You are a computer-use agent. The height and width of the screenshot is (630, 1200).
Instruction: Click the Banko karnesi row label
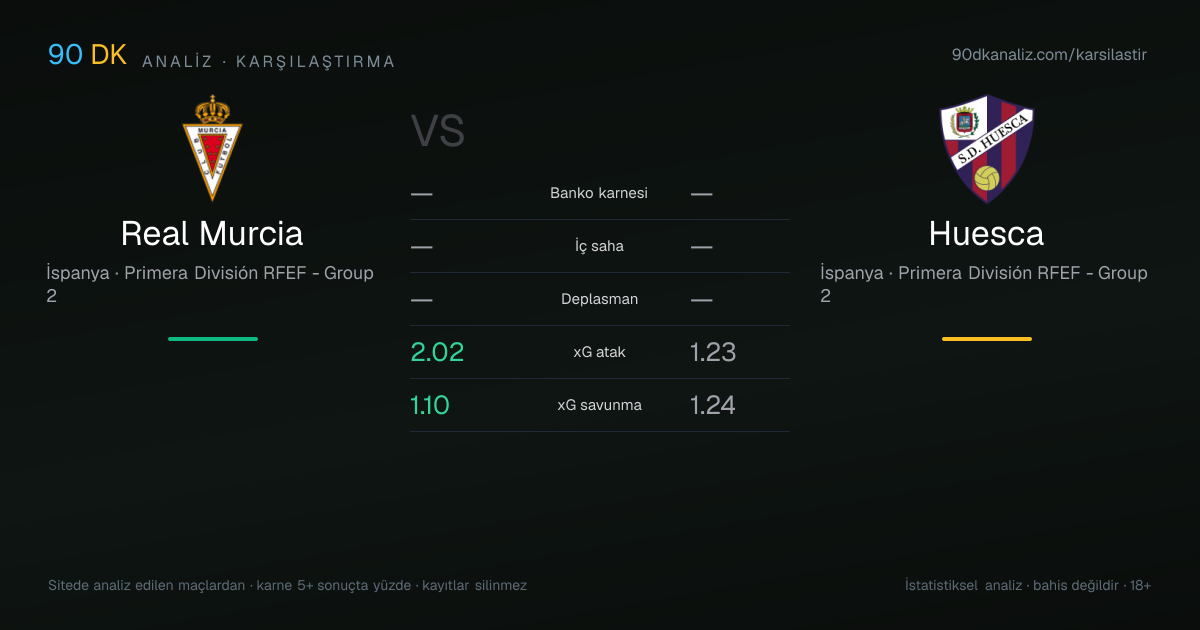pos(599,193)
